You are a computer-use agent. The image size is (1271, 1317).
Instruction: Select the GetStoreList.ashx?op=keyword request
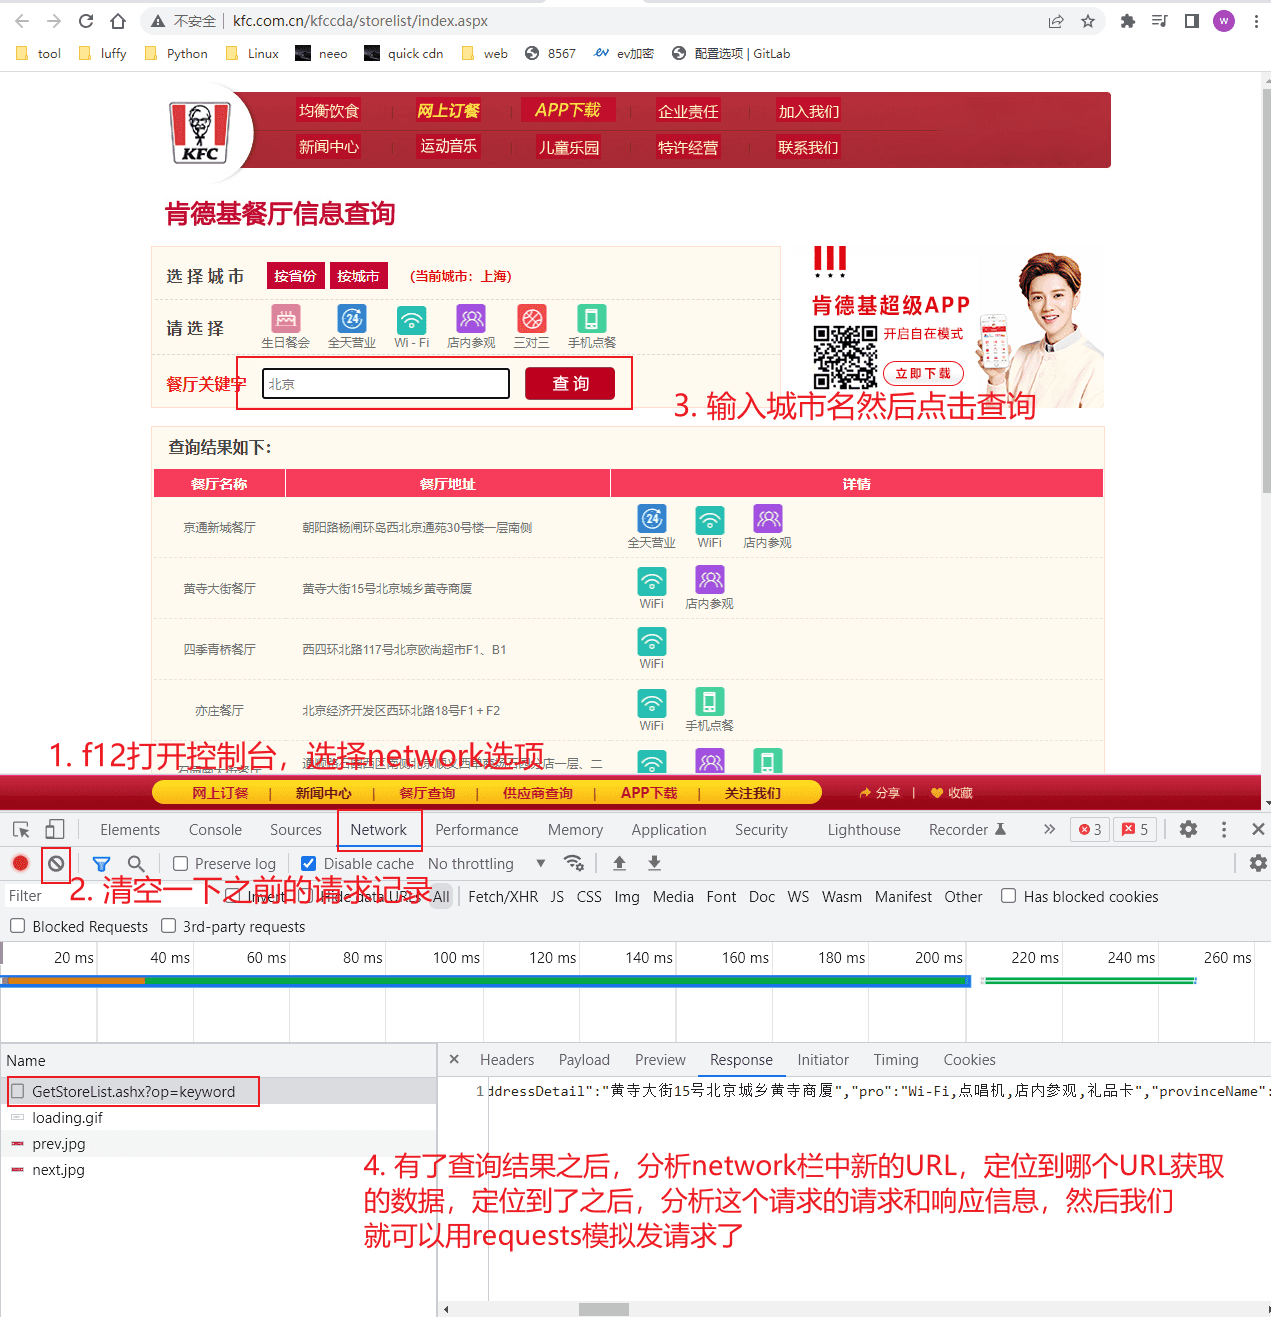[133, 1092]
